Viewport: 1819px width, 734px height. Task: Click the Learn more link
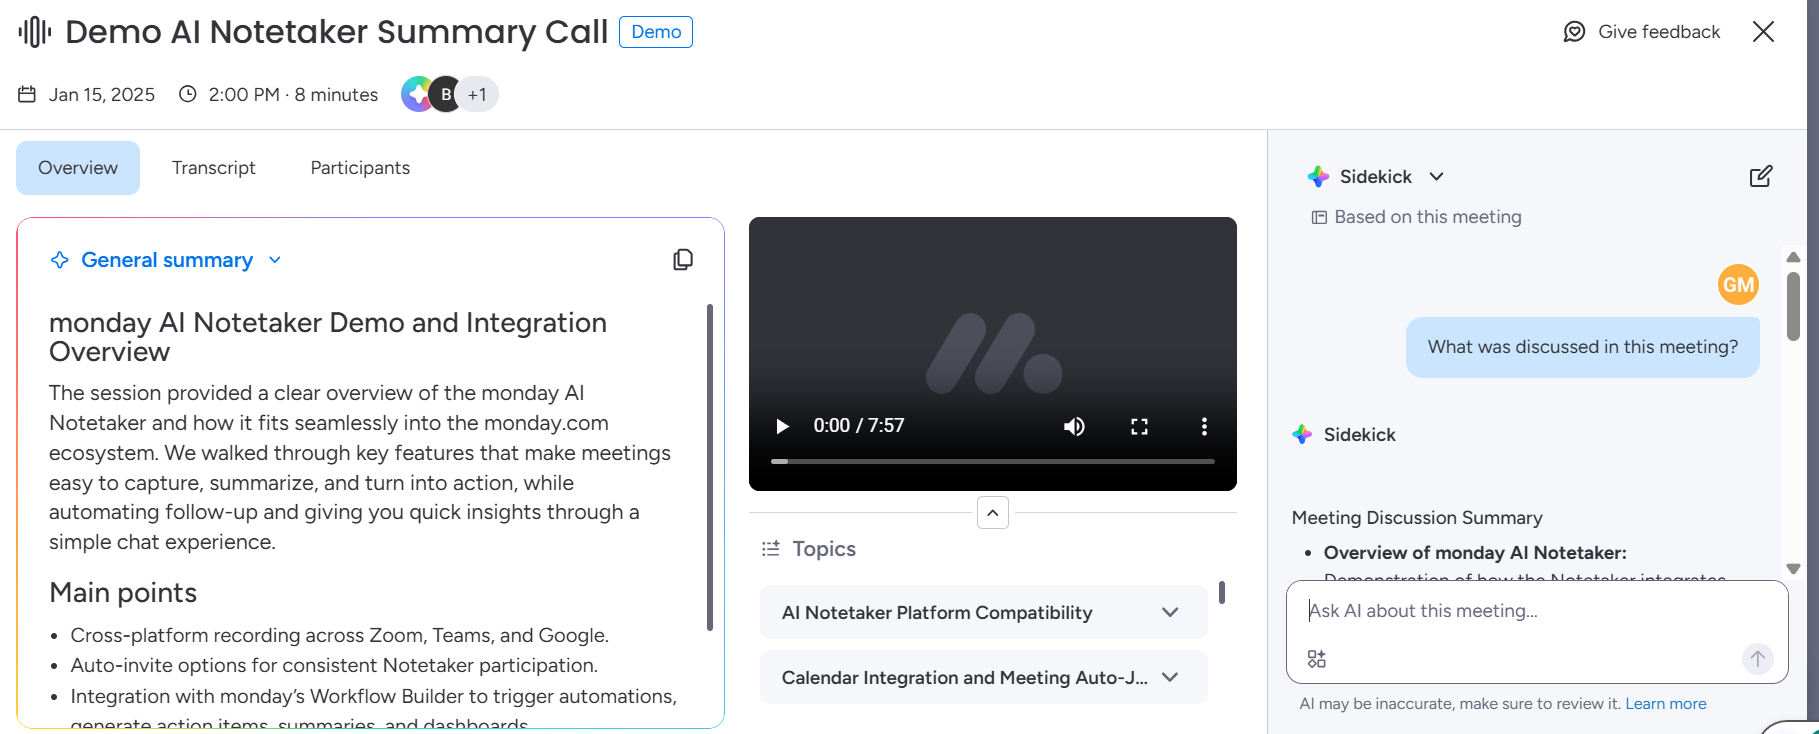(x=1665, y=703)
